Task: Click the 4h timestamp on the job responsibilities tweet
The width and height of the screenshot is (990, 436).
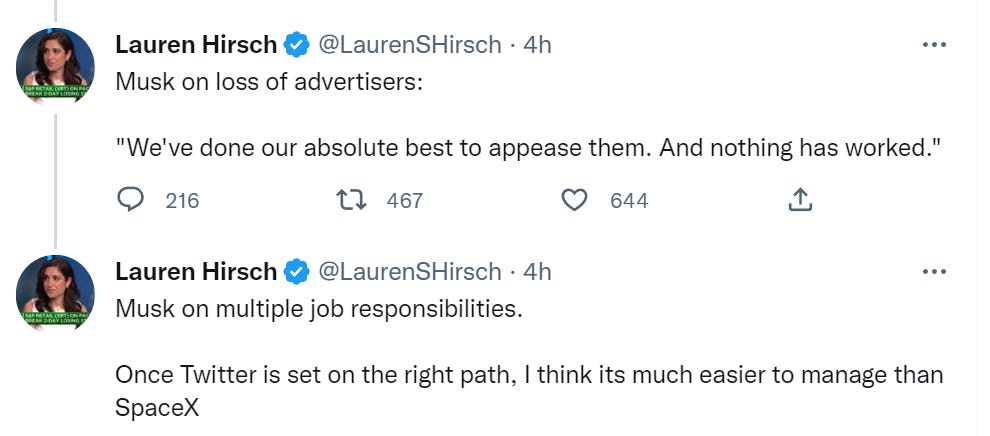Action: coord(537,271)
